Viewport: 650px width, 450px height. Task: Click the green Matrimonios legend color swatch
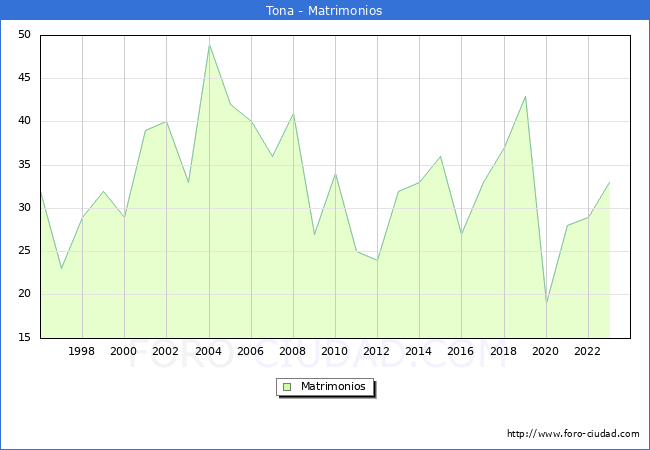coord(287,387)
